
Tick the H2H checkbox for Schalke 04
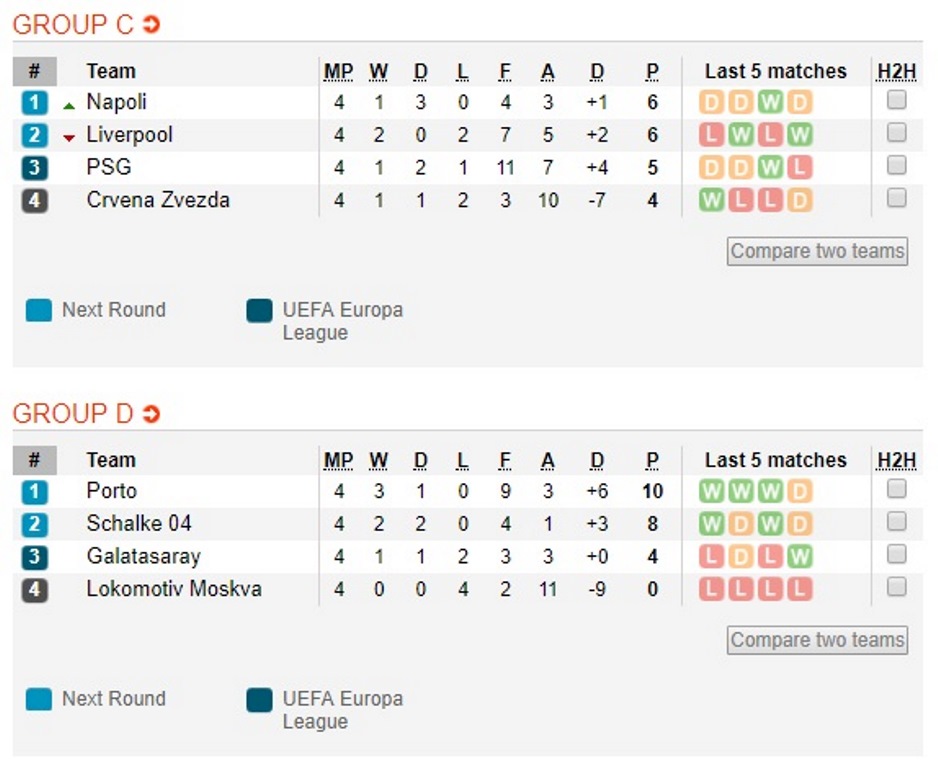[x=896, y=522]
